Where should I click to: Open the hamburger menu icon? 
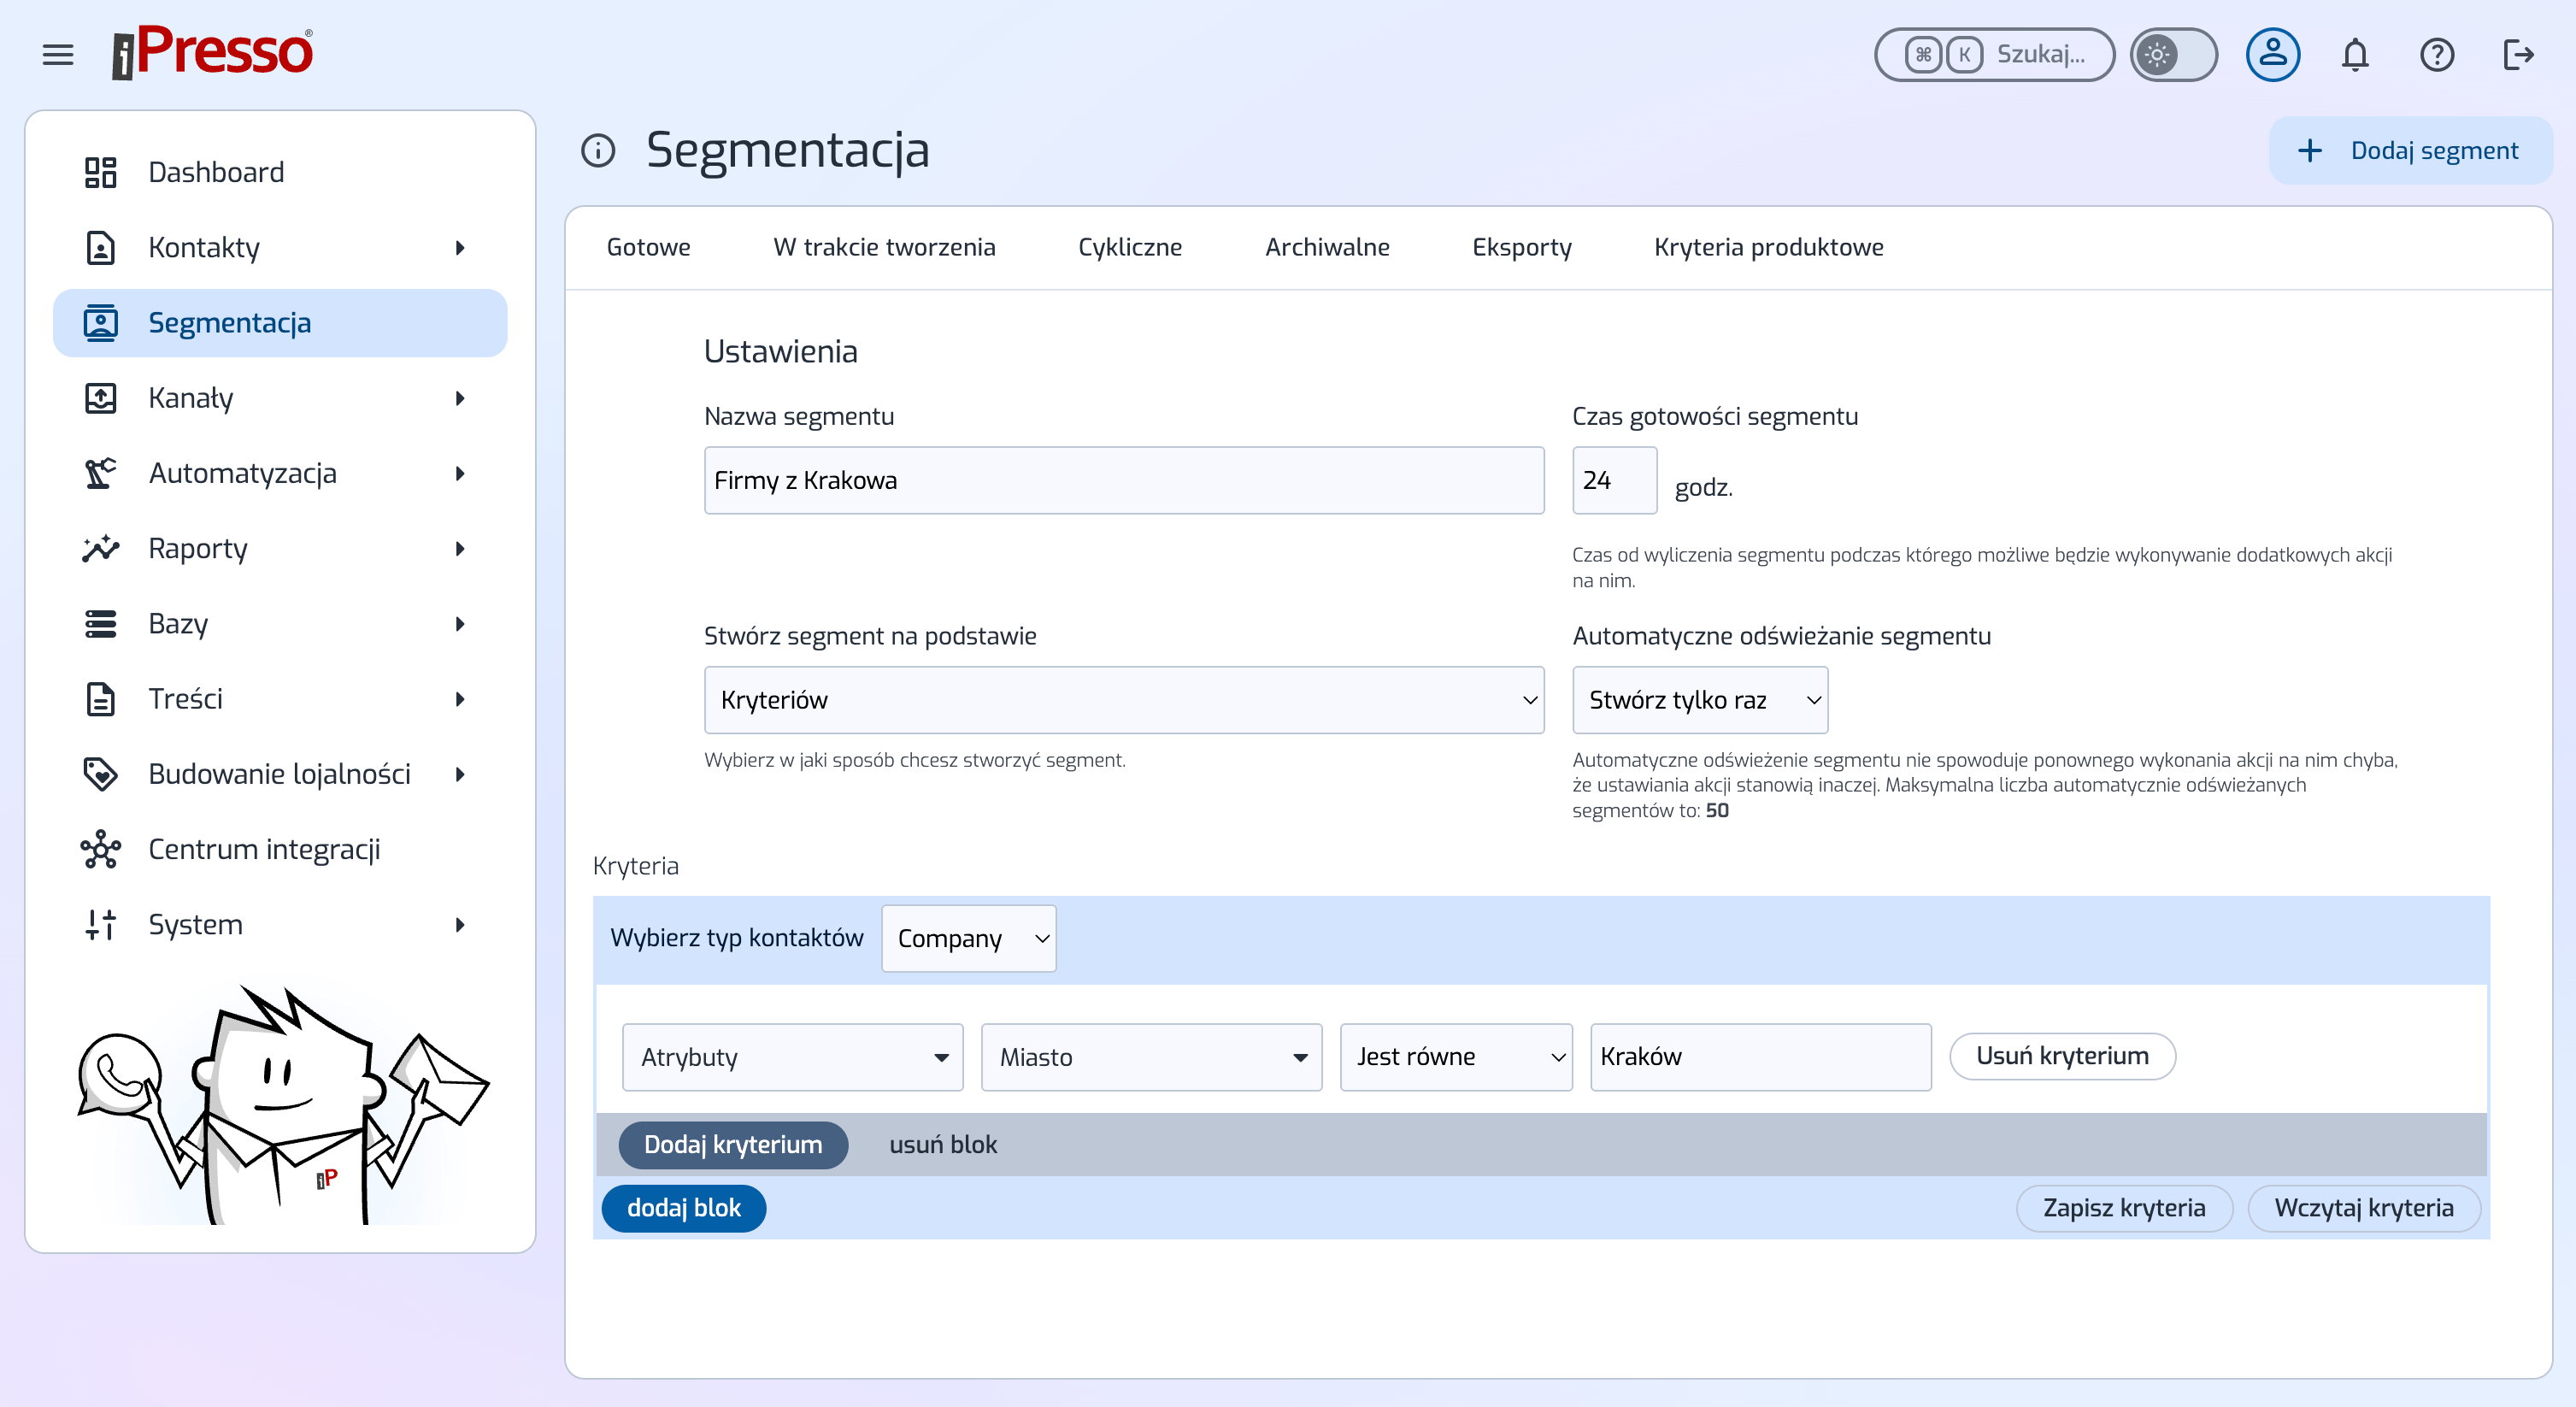(x=58, y=54)
